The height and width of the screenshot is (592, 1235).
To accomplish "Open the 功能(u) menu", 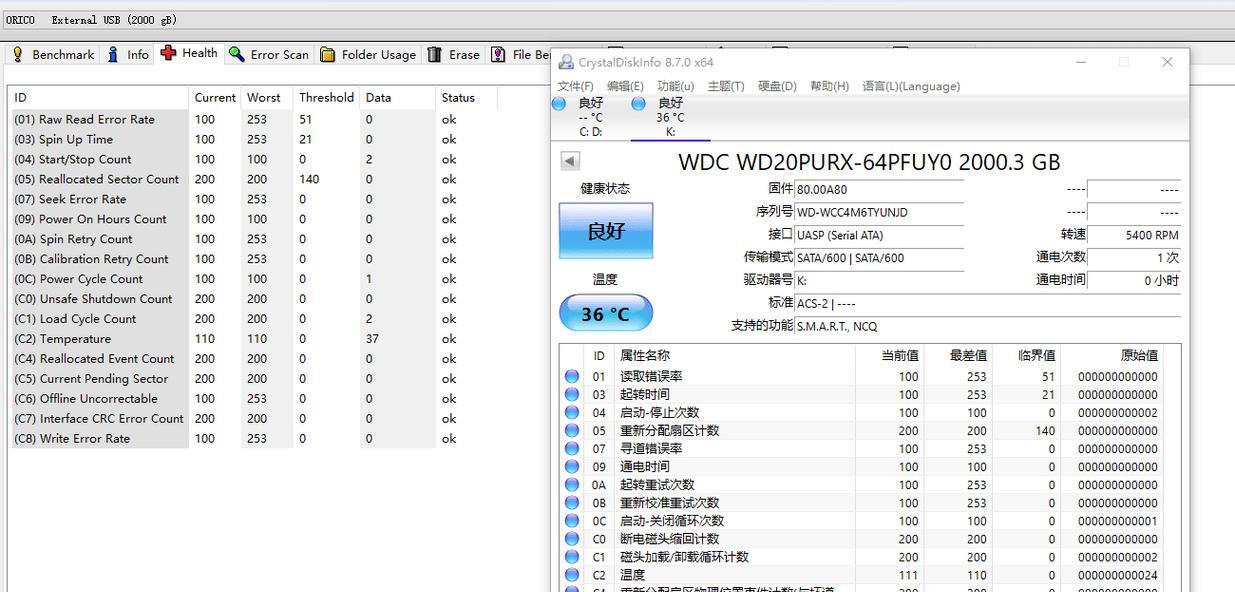I will click(x=676, y=86).
